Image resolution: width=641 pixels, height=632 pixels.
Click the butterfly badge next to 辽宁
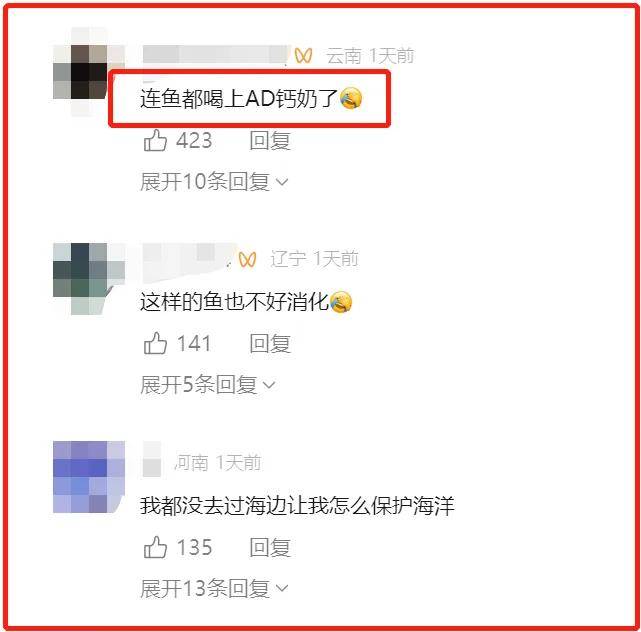[247, 259]
